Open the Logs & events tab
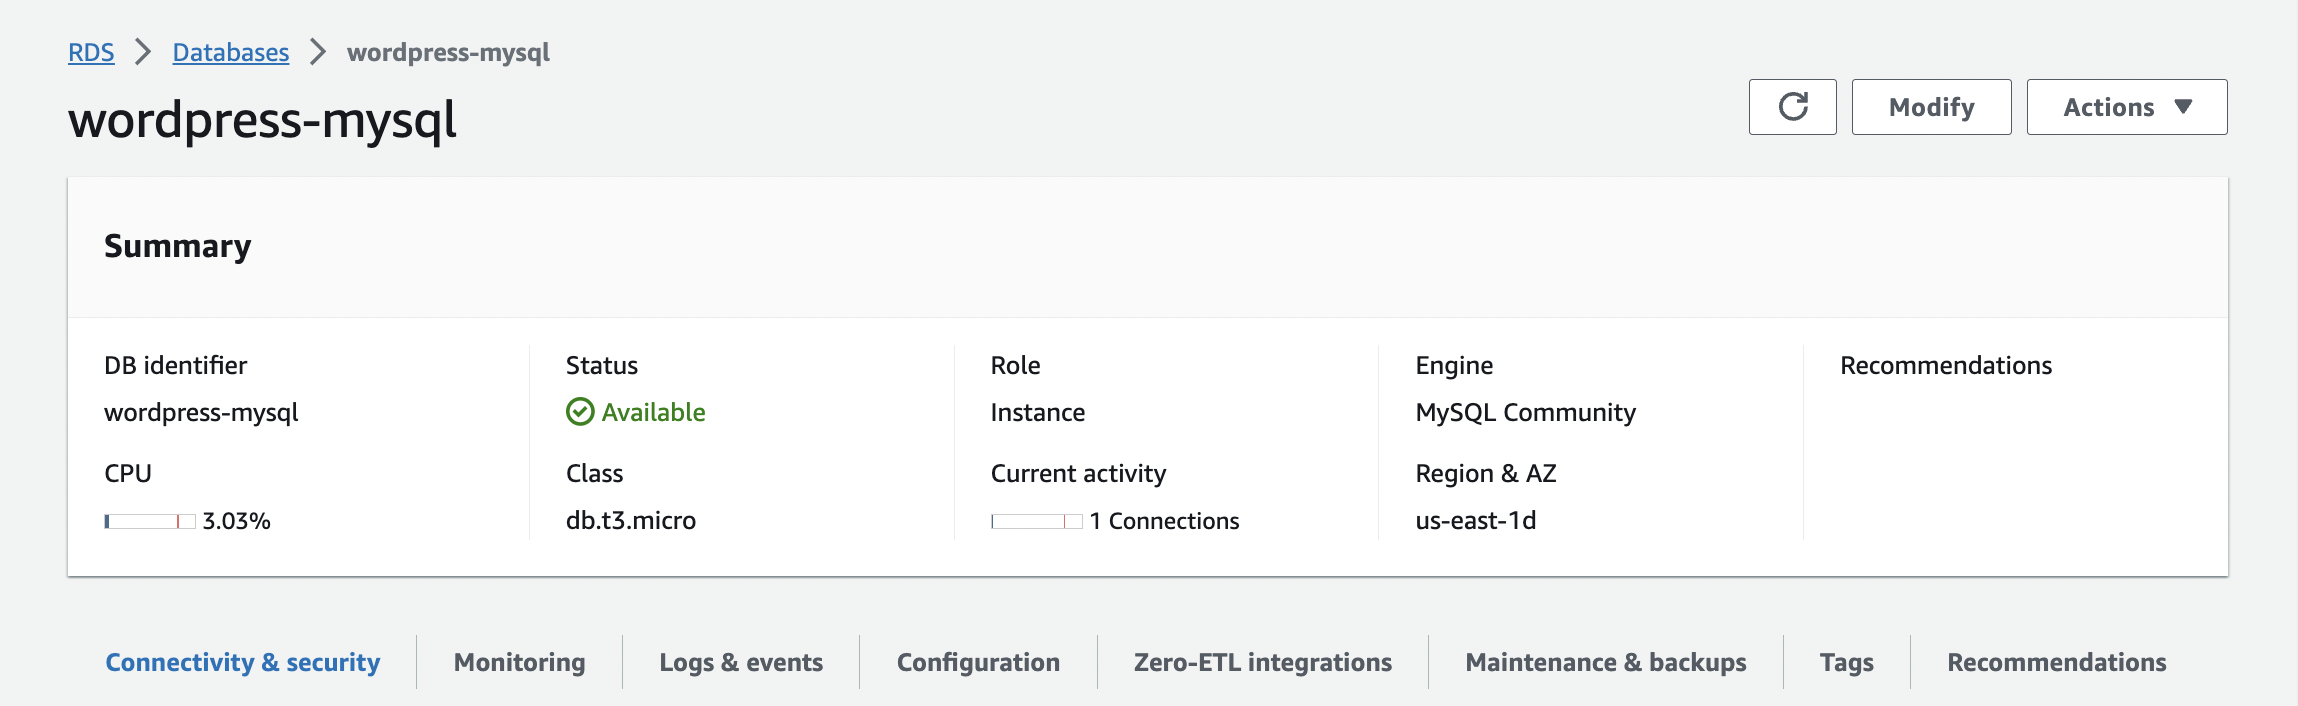This screenshot has height=706, width=2298. pos(741,662)
